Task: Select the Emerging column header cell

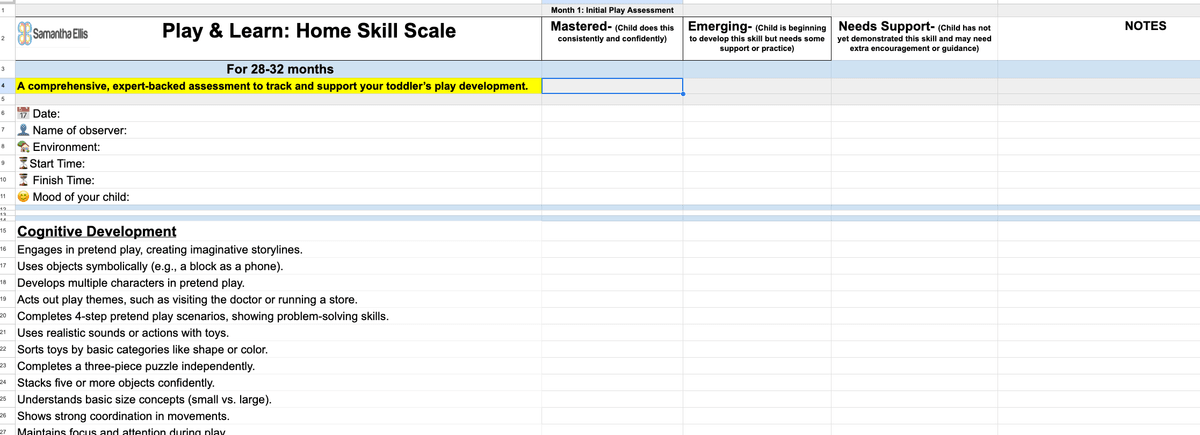Action: 757,38
